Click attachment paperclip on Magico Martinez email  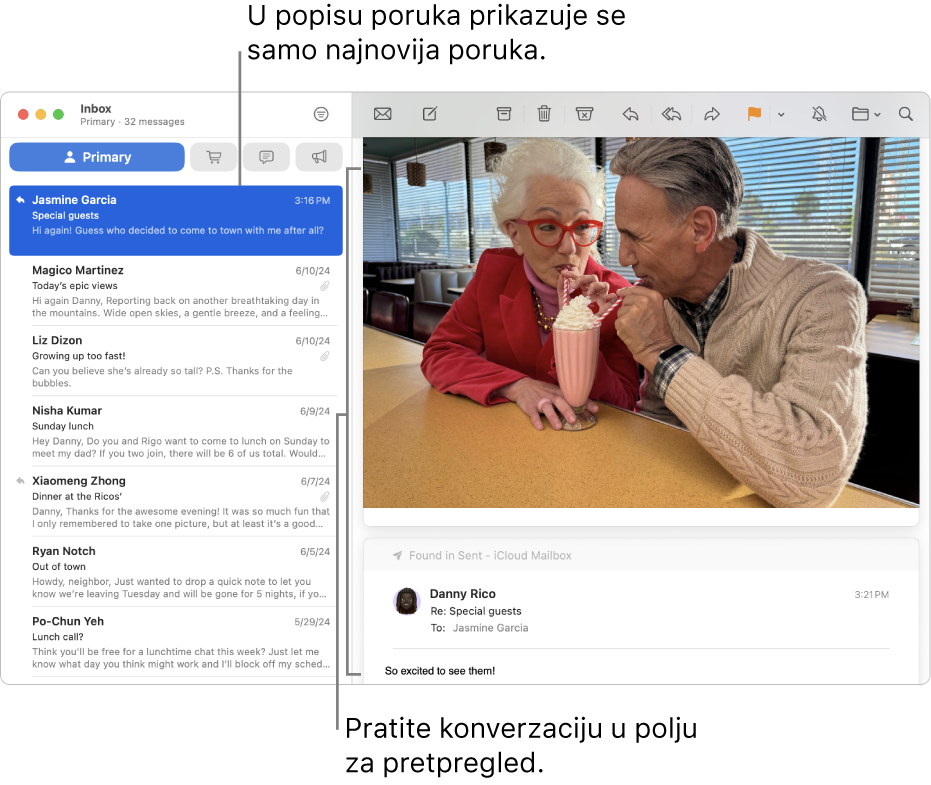tap(325, 286)
